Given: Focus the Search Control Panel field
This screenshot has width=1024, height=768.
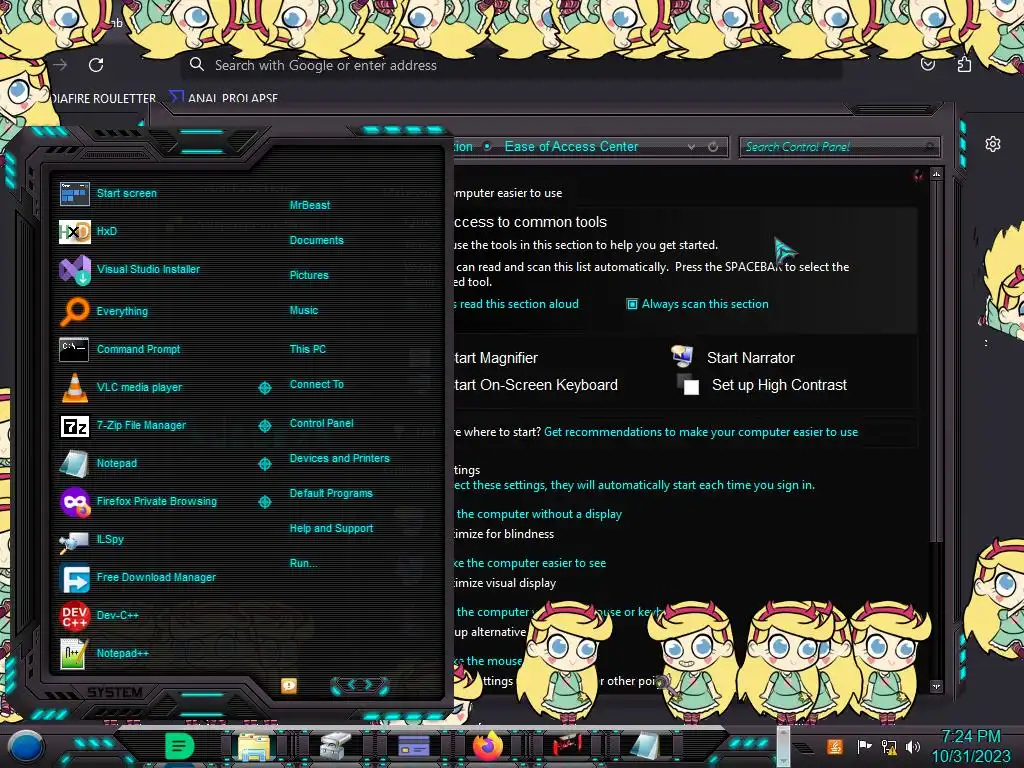Looking at the screenshot, I should [839, 147].
